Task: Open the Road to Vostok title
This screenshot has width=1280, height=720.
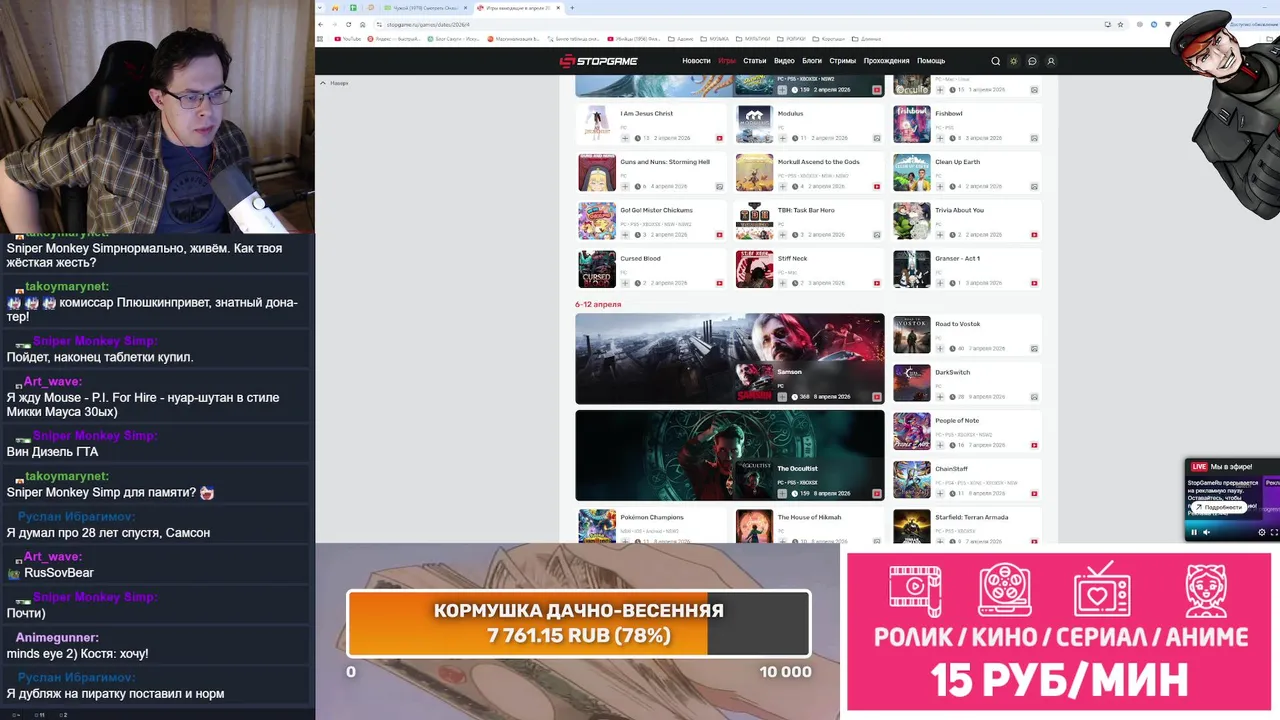Action: (x=957, y=324)
